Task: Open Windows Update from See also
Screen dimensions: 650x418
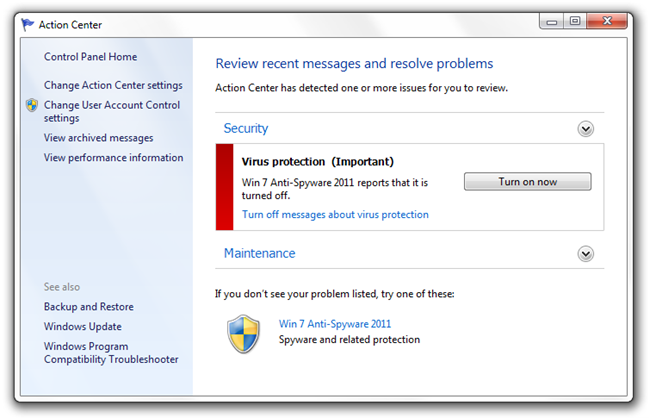Action: 83,327
